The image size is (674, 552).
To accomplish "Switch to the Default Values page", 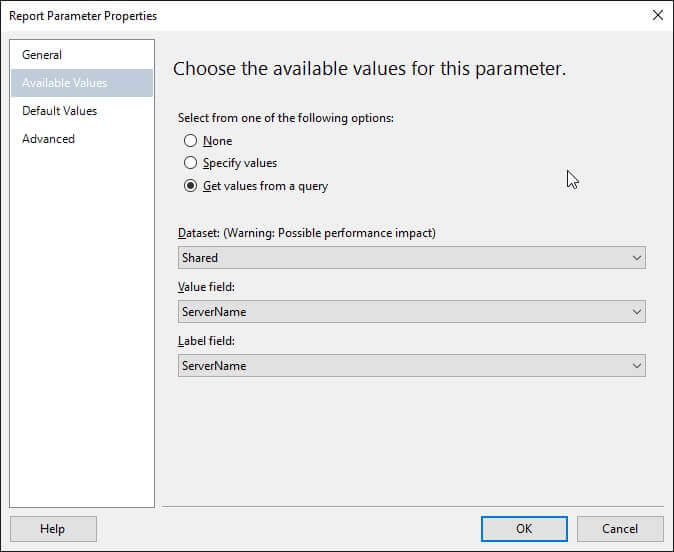I will (x=60, y=111).
